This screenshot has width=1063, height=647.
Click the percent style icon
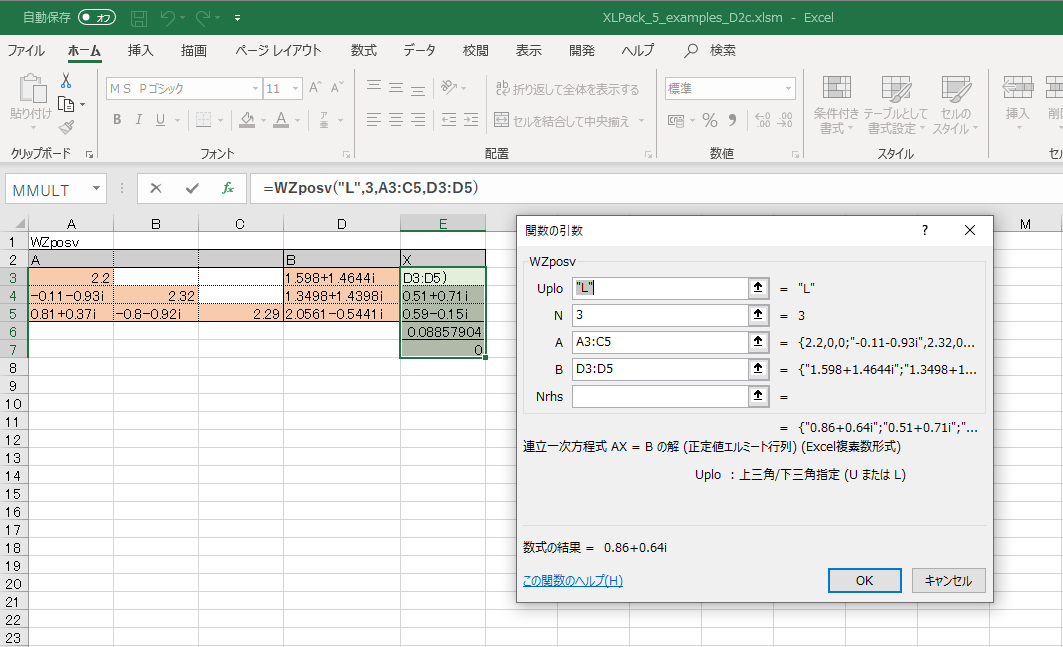tap(710, 121)
